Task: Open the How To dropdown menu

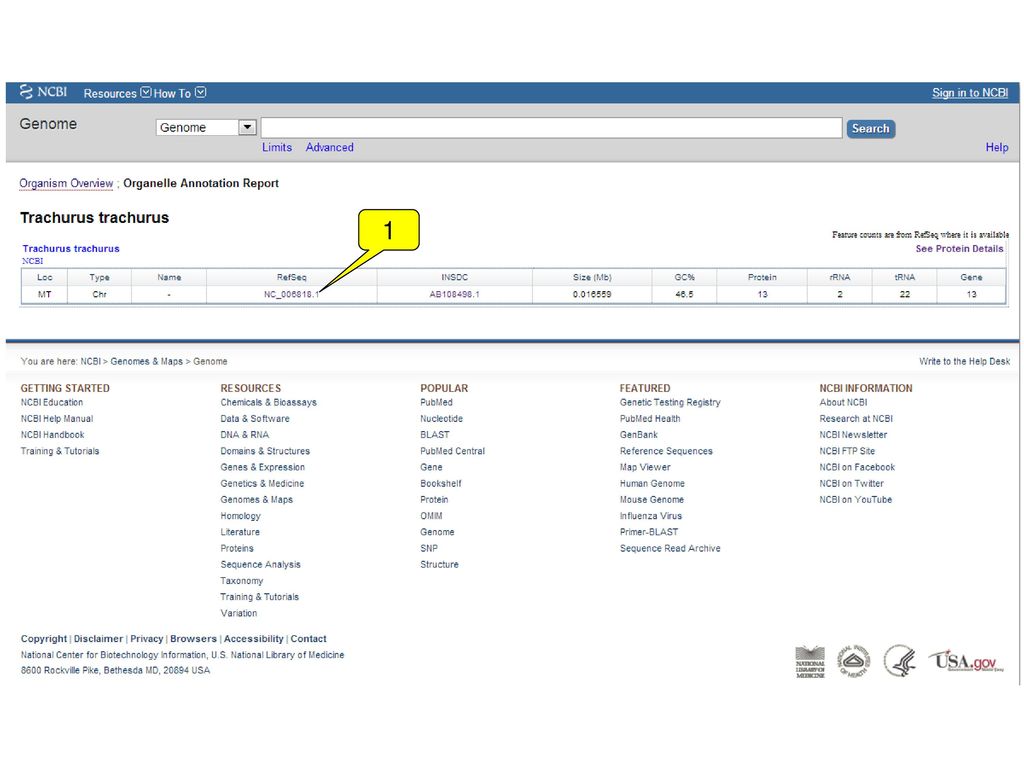Action: 180,93
